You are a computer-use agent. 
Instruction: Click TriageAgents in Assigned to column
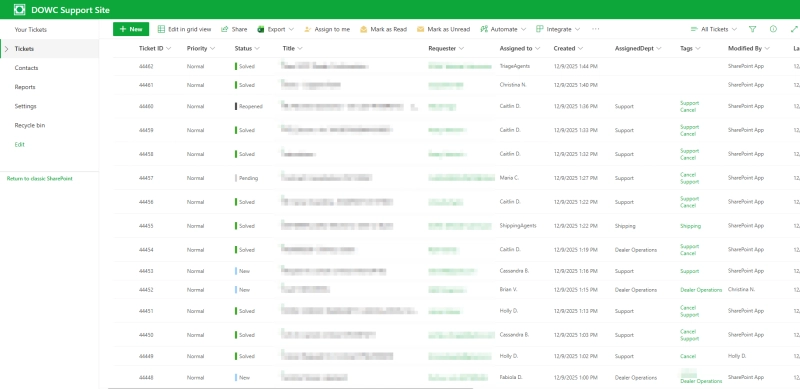tap(515, 66)
